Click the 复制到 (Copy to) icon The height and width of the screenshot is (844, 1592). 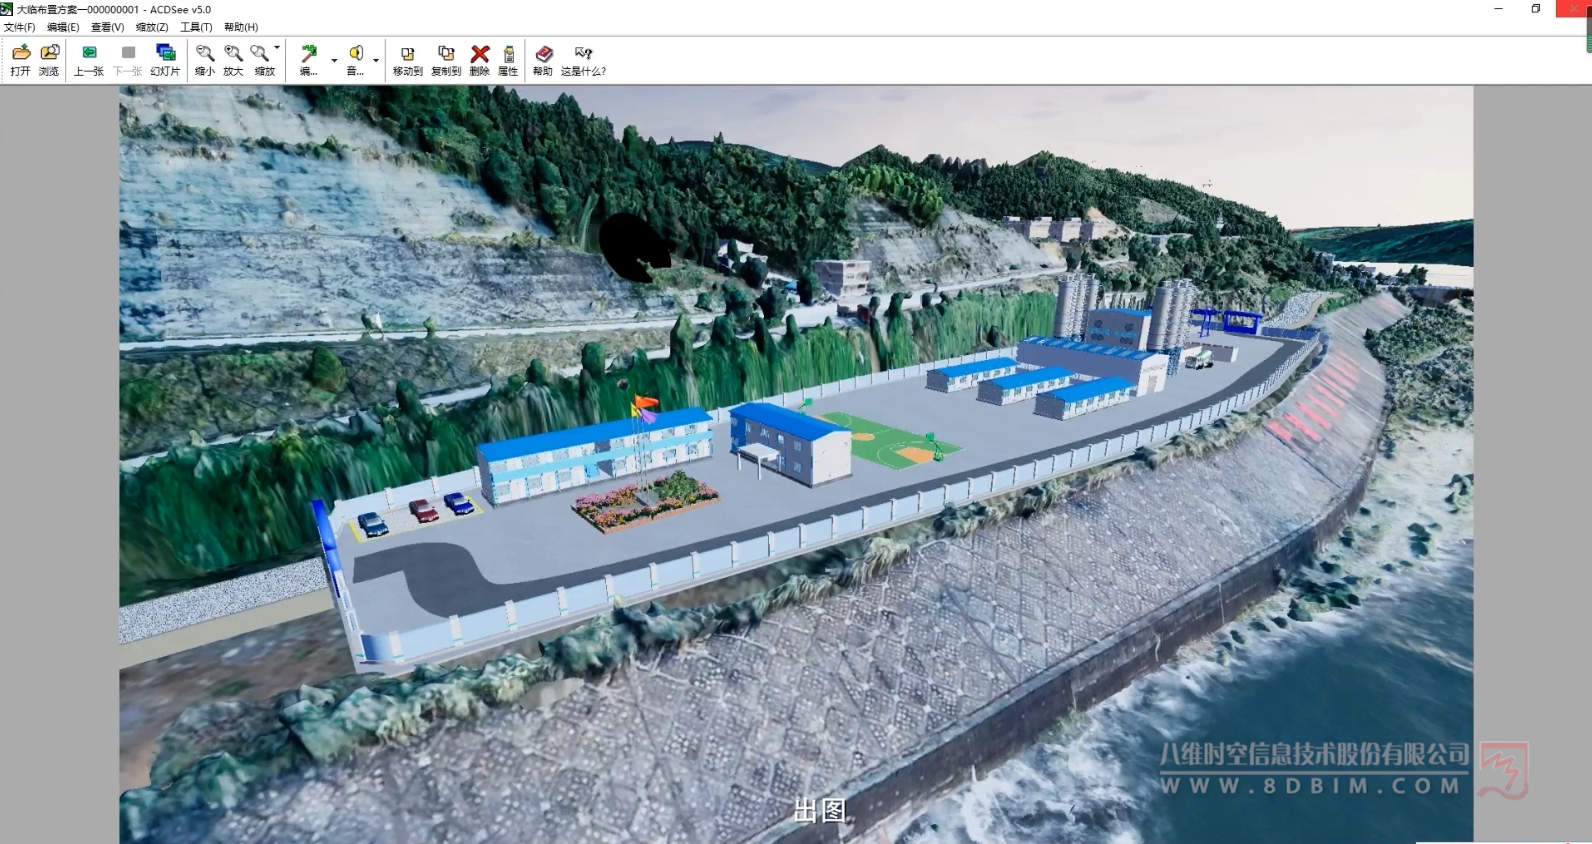coord(446,59)
